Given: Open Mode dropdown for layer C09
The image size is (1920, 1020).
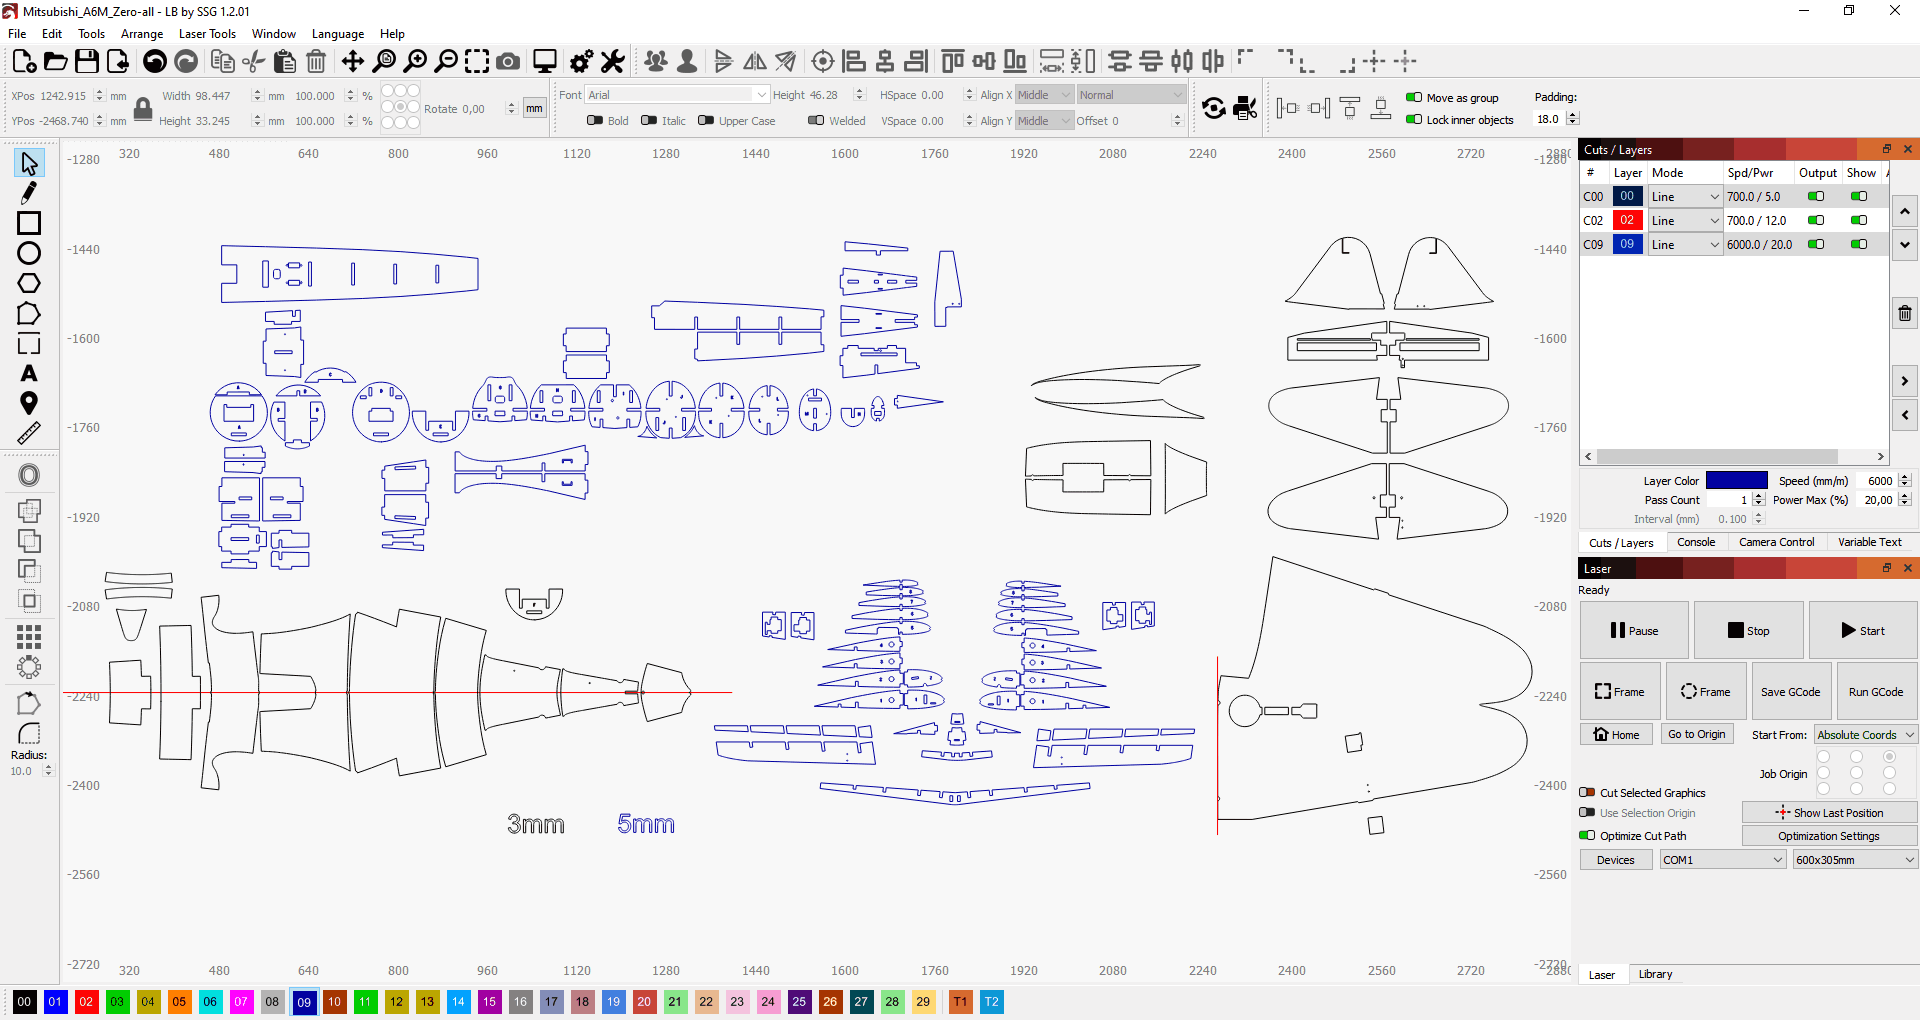Looking at the screenshot, I should pos(1685,245).
